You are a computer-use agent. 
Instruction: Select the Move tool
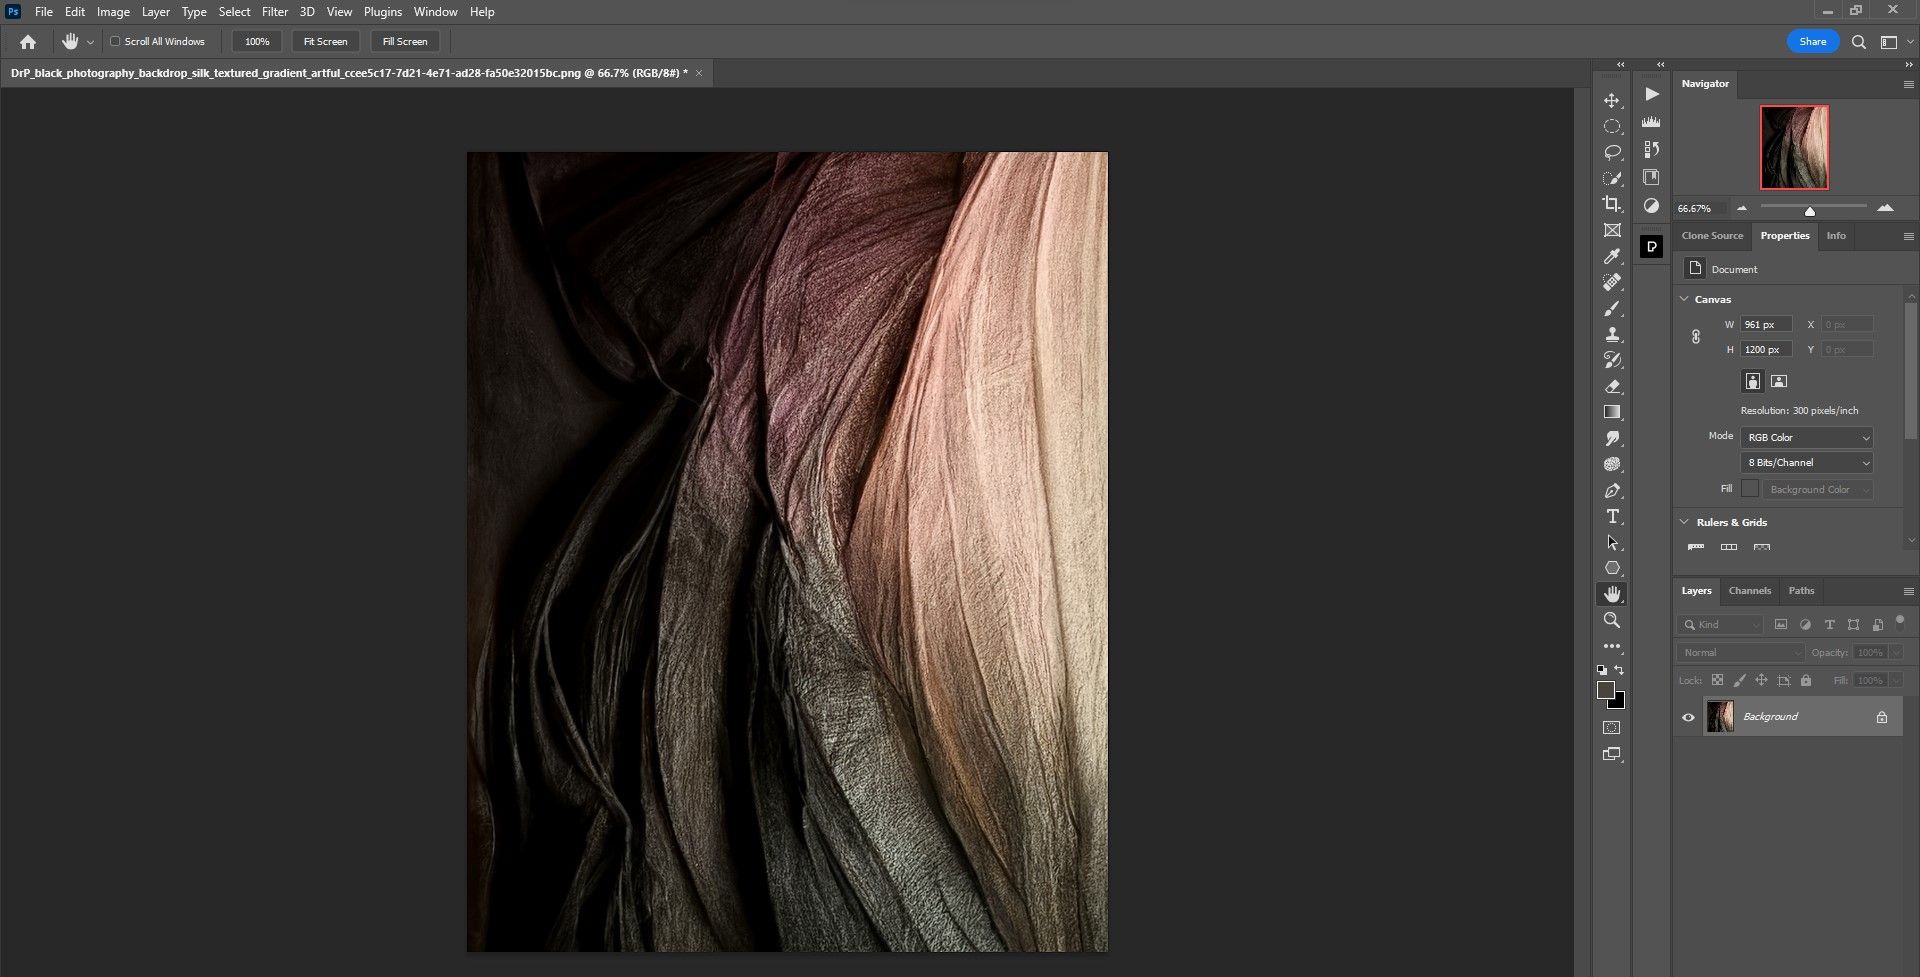pyautogui.click(x=1612, y=100)
